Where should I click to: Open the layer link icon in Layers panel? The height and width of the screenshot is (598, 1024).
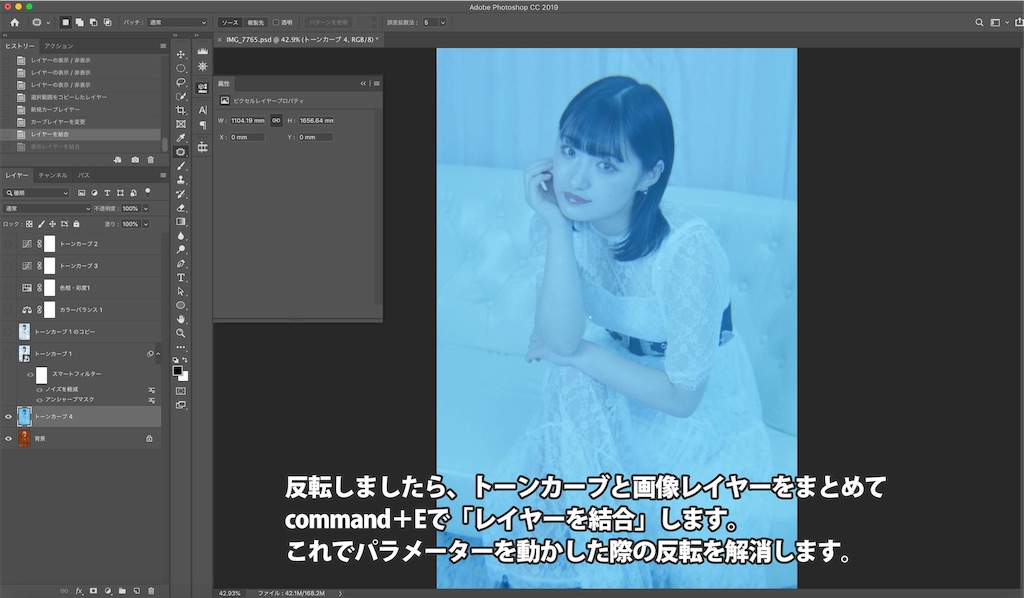pos(64,590)
